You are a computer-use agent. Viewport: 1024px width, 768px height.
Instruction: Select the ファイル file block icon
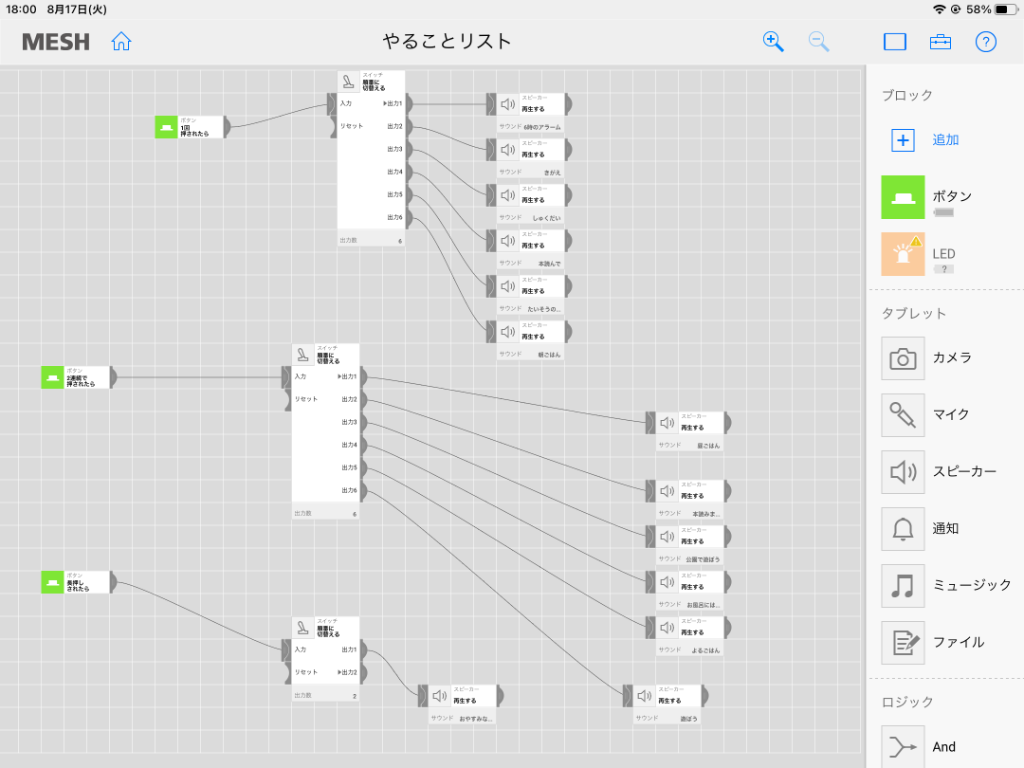(903, 643)
